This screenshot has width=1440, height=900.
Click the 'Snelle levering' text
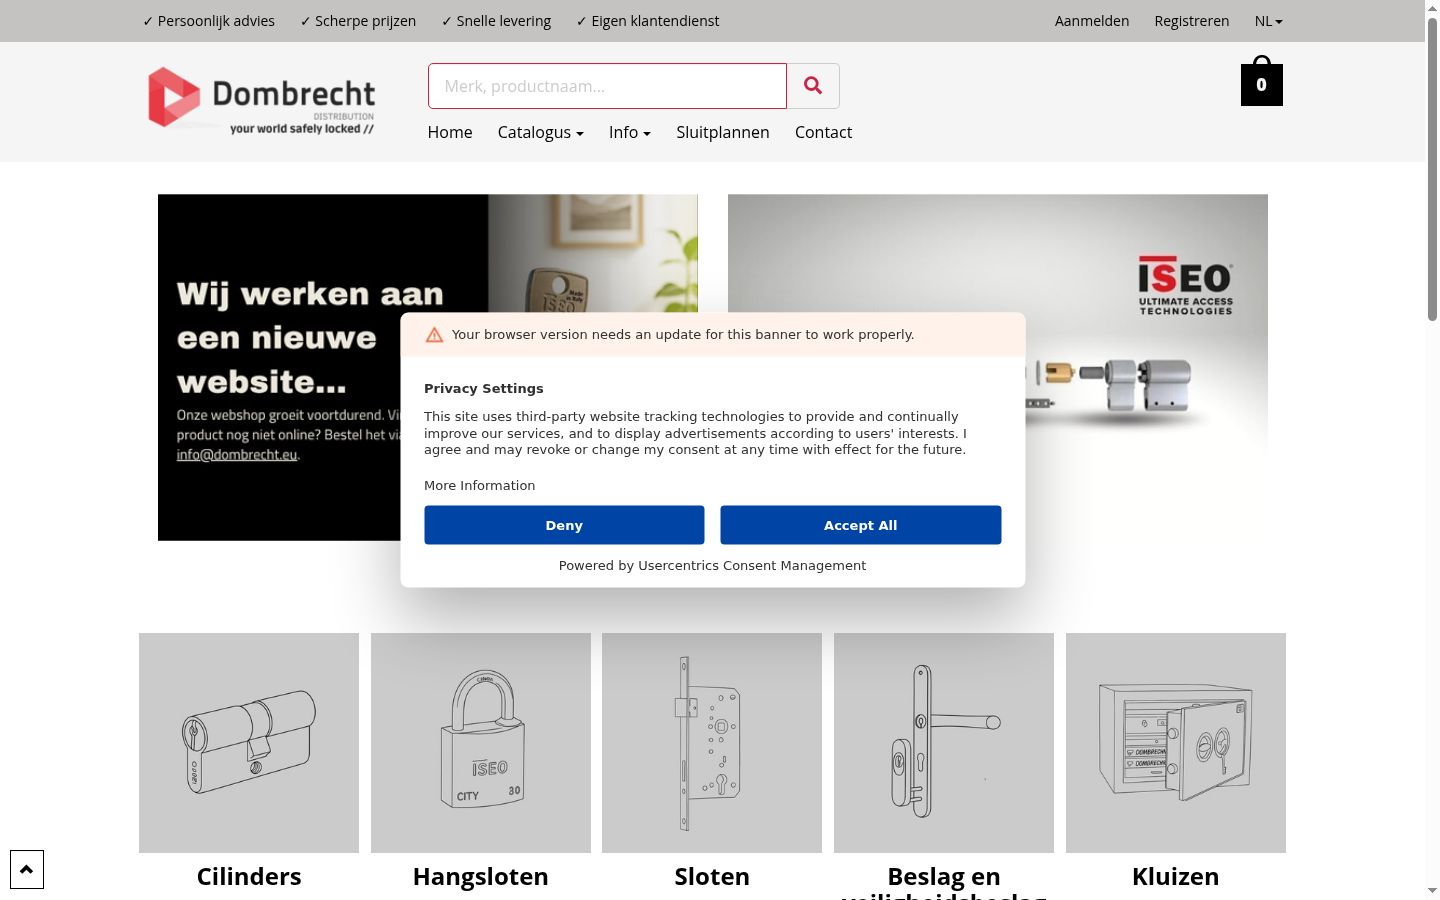click(496, 21)
